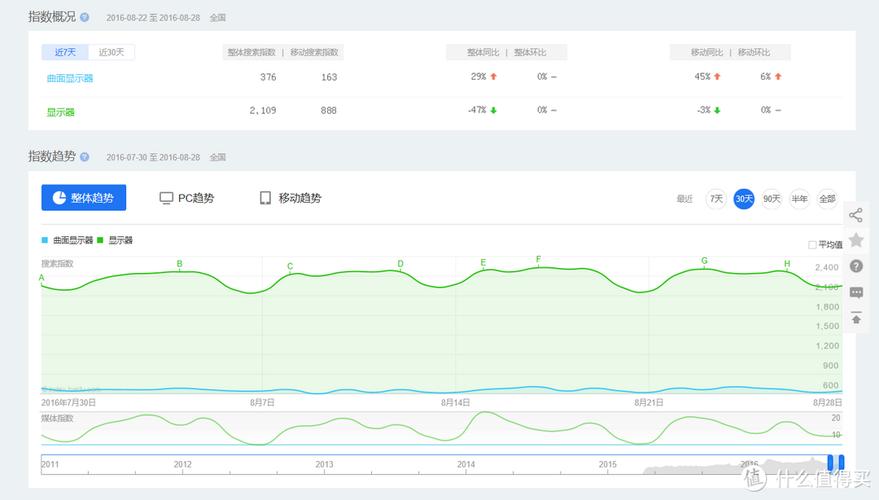The image size is (879, 500).
Task: Click the back-to-top arrow icon
Action: coord(856,318)
